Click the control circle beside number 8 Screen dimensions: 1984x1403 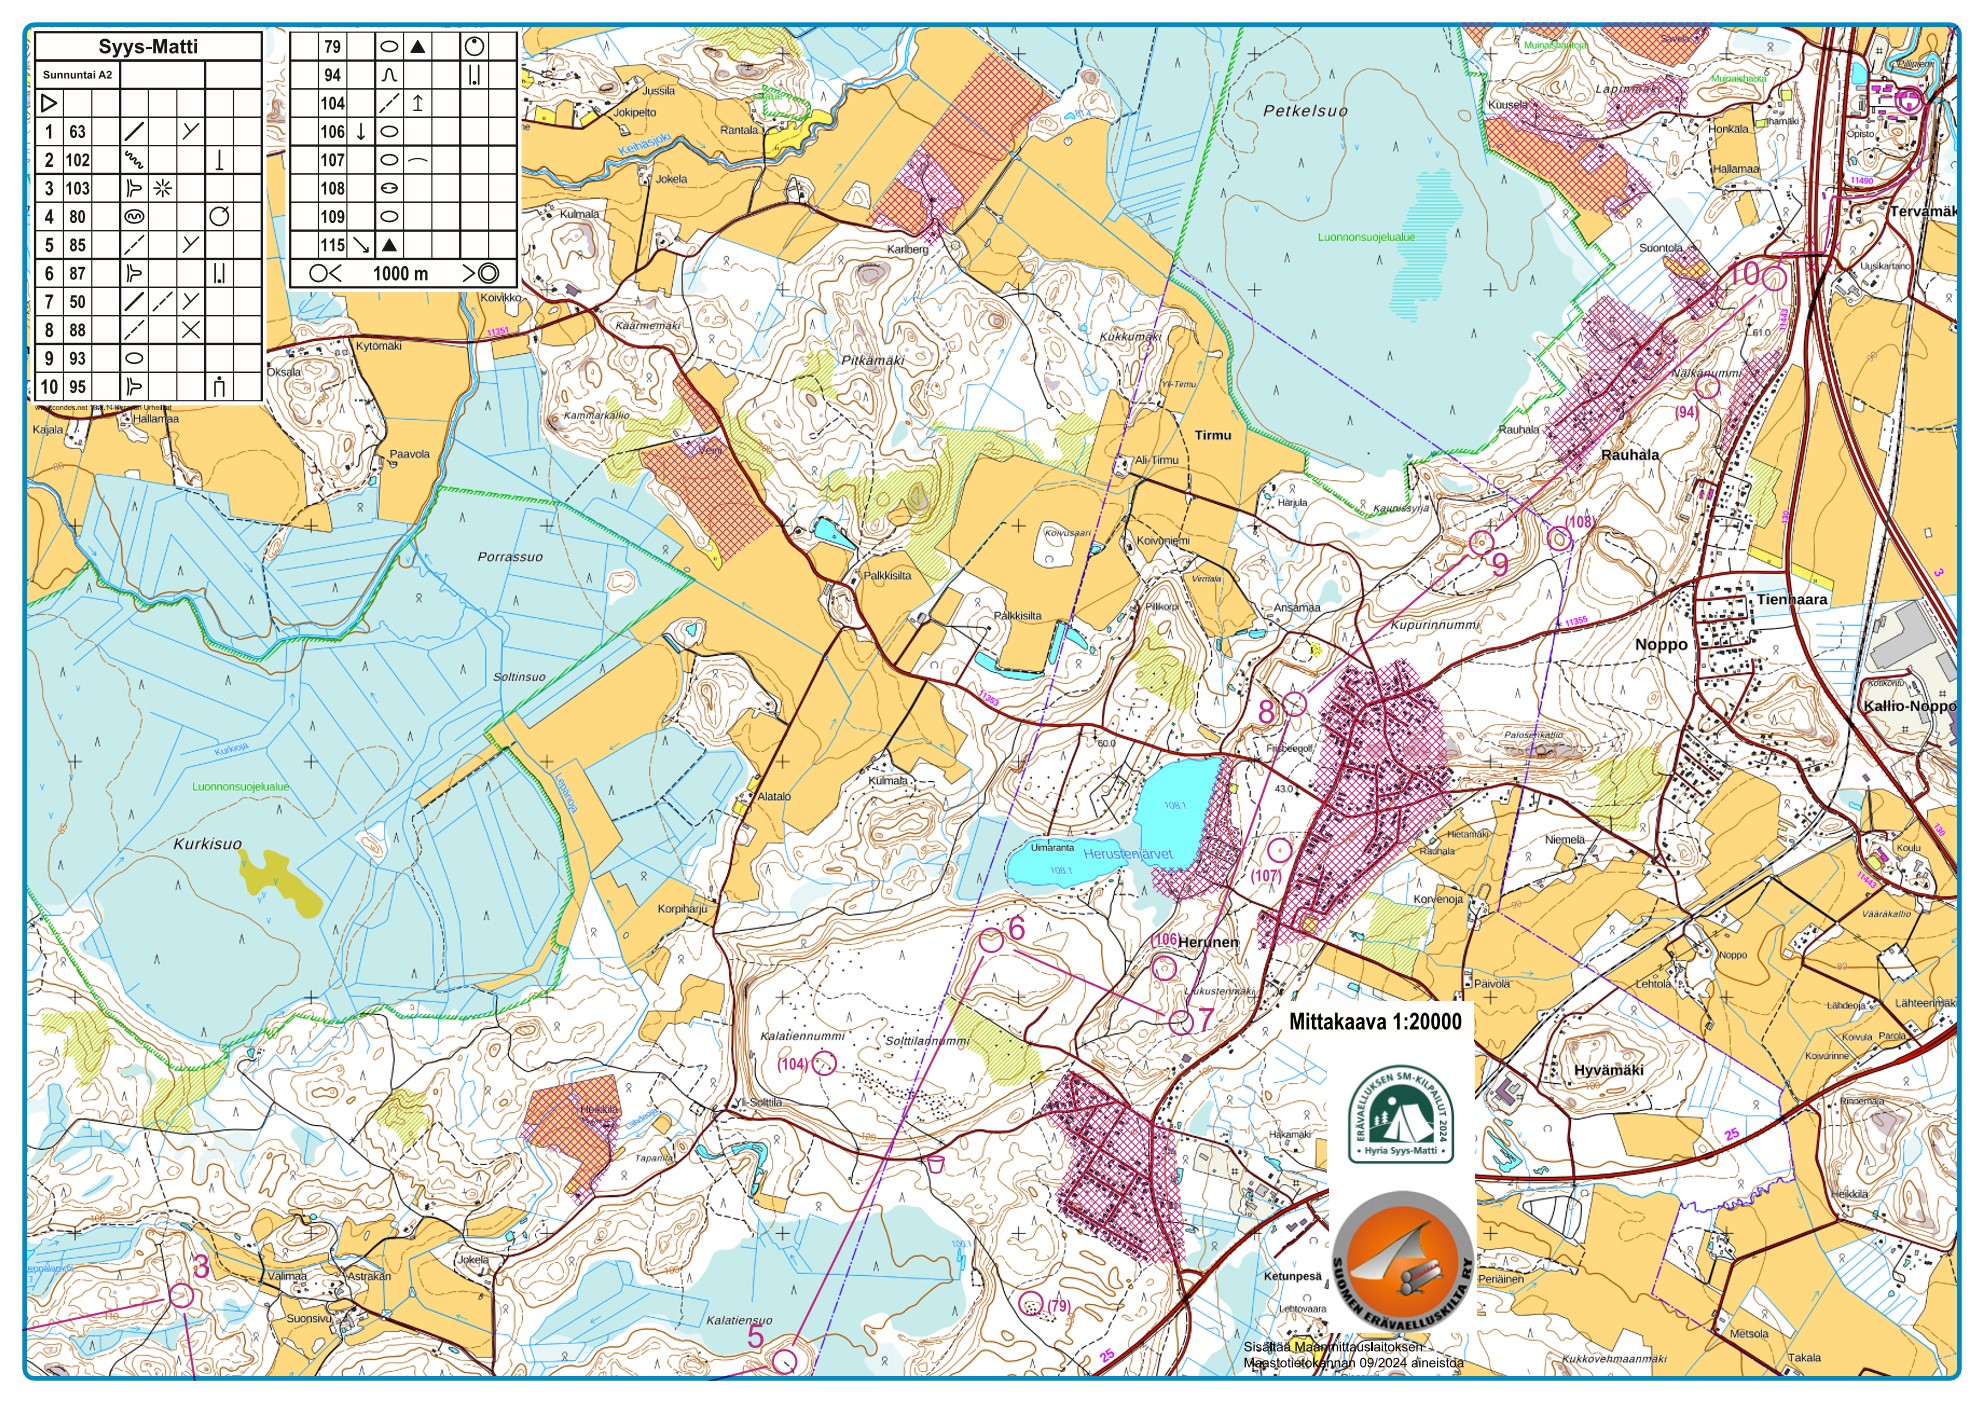1294,704
